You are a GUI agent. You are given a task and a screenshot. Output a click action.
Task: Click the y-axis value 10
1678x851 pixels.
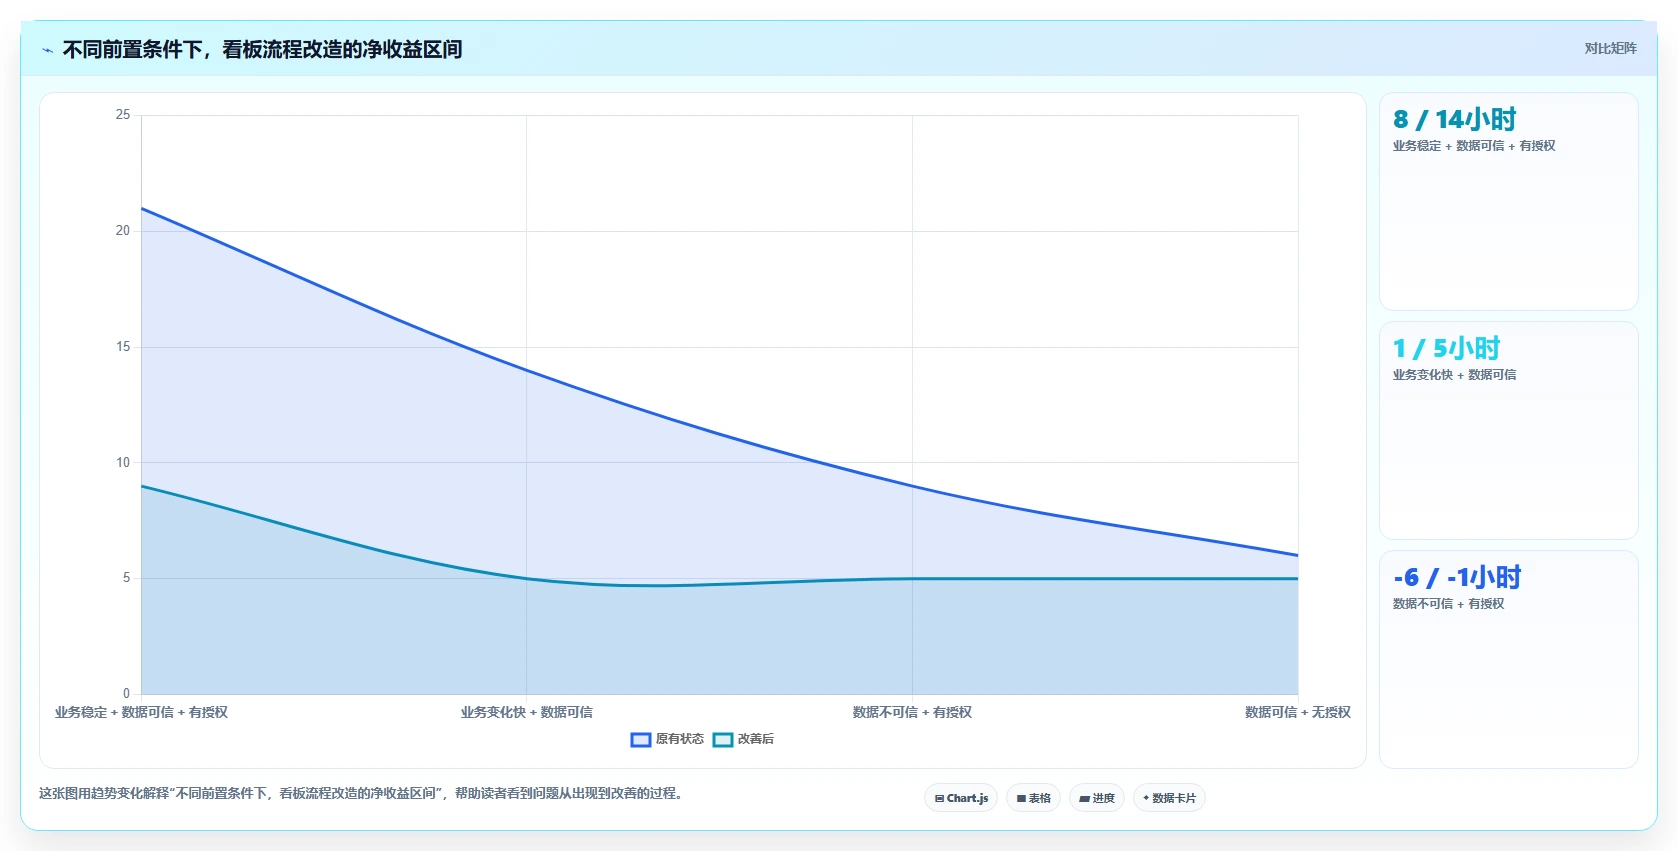122,462
